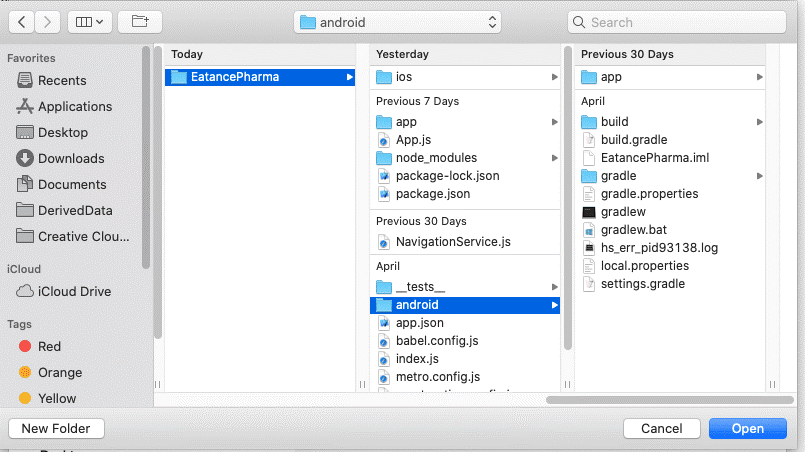Go to Downloads in the sidebar
Screen dimensions: 805x452
click(71, 158)
